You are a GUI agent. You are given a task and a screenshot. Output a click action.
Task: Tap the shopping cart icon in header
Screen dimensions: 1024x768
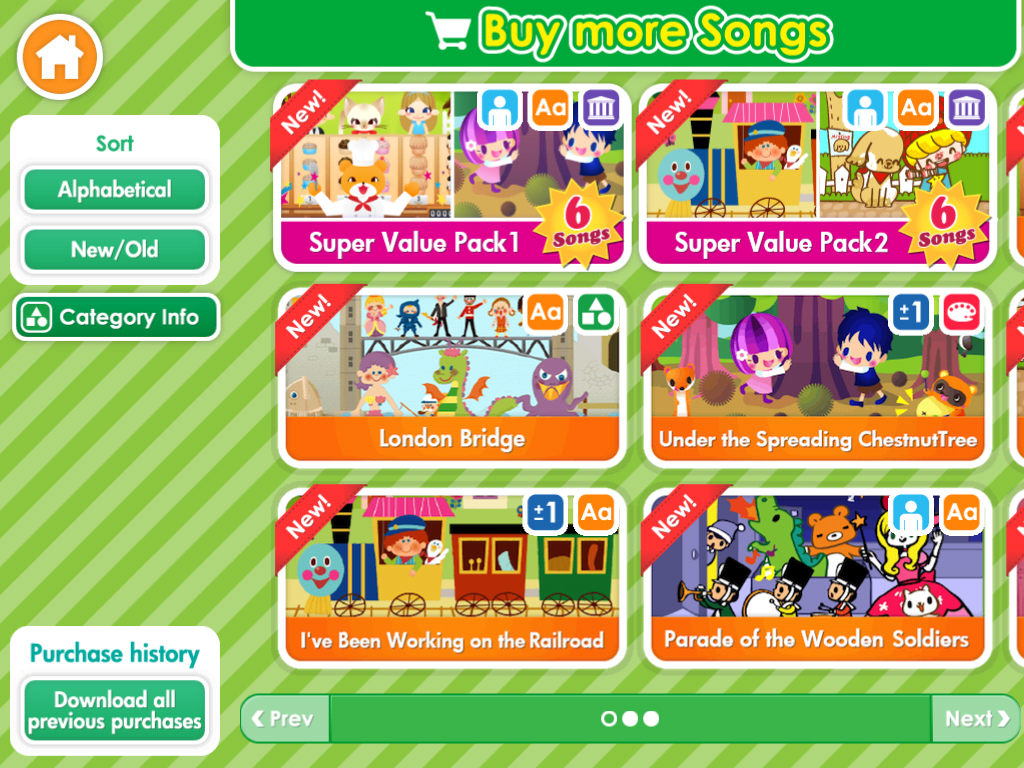point(448,30)
